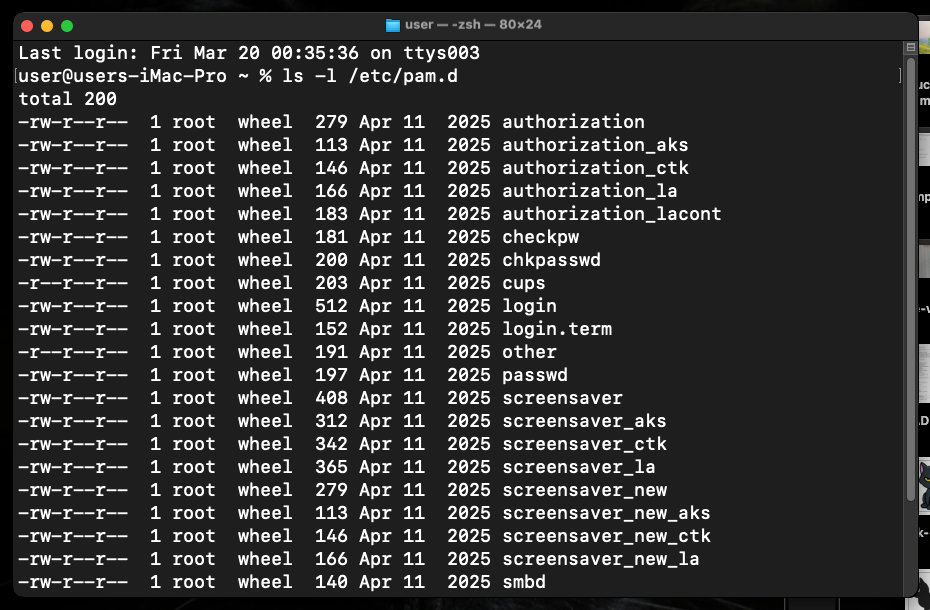Click the "smbd" filename at the bottom

[x=523, y=581]
